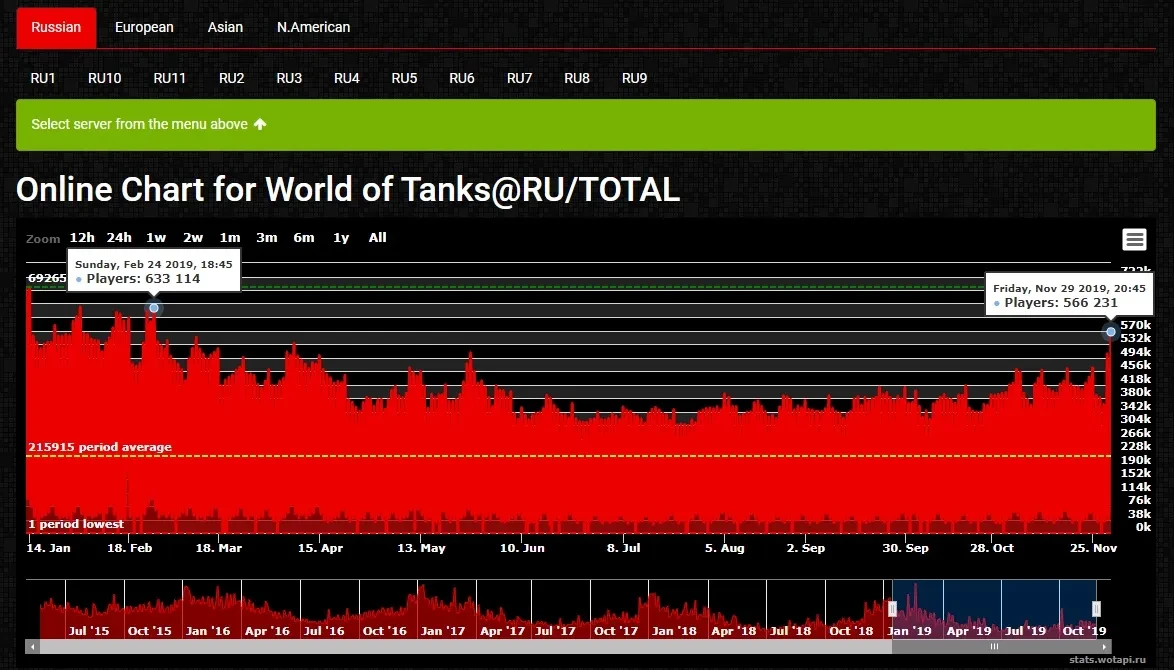Select the Russian region tab
The height and width of the screenshot is (670, 1174).
pyautogui.click(x=56, y=27)
